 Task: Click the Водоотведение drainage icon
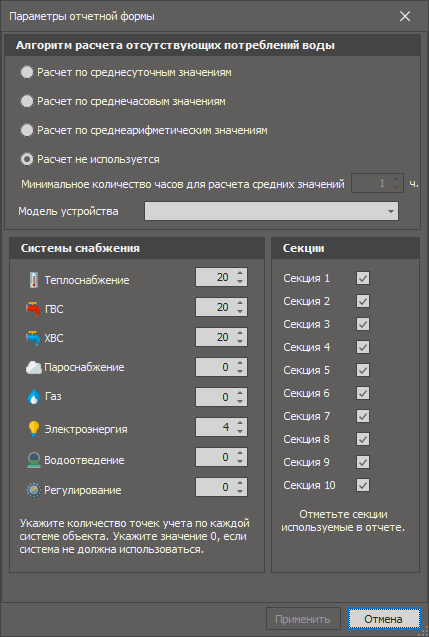pyautogui.click(x=34, y=460)
